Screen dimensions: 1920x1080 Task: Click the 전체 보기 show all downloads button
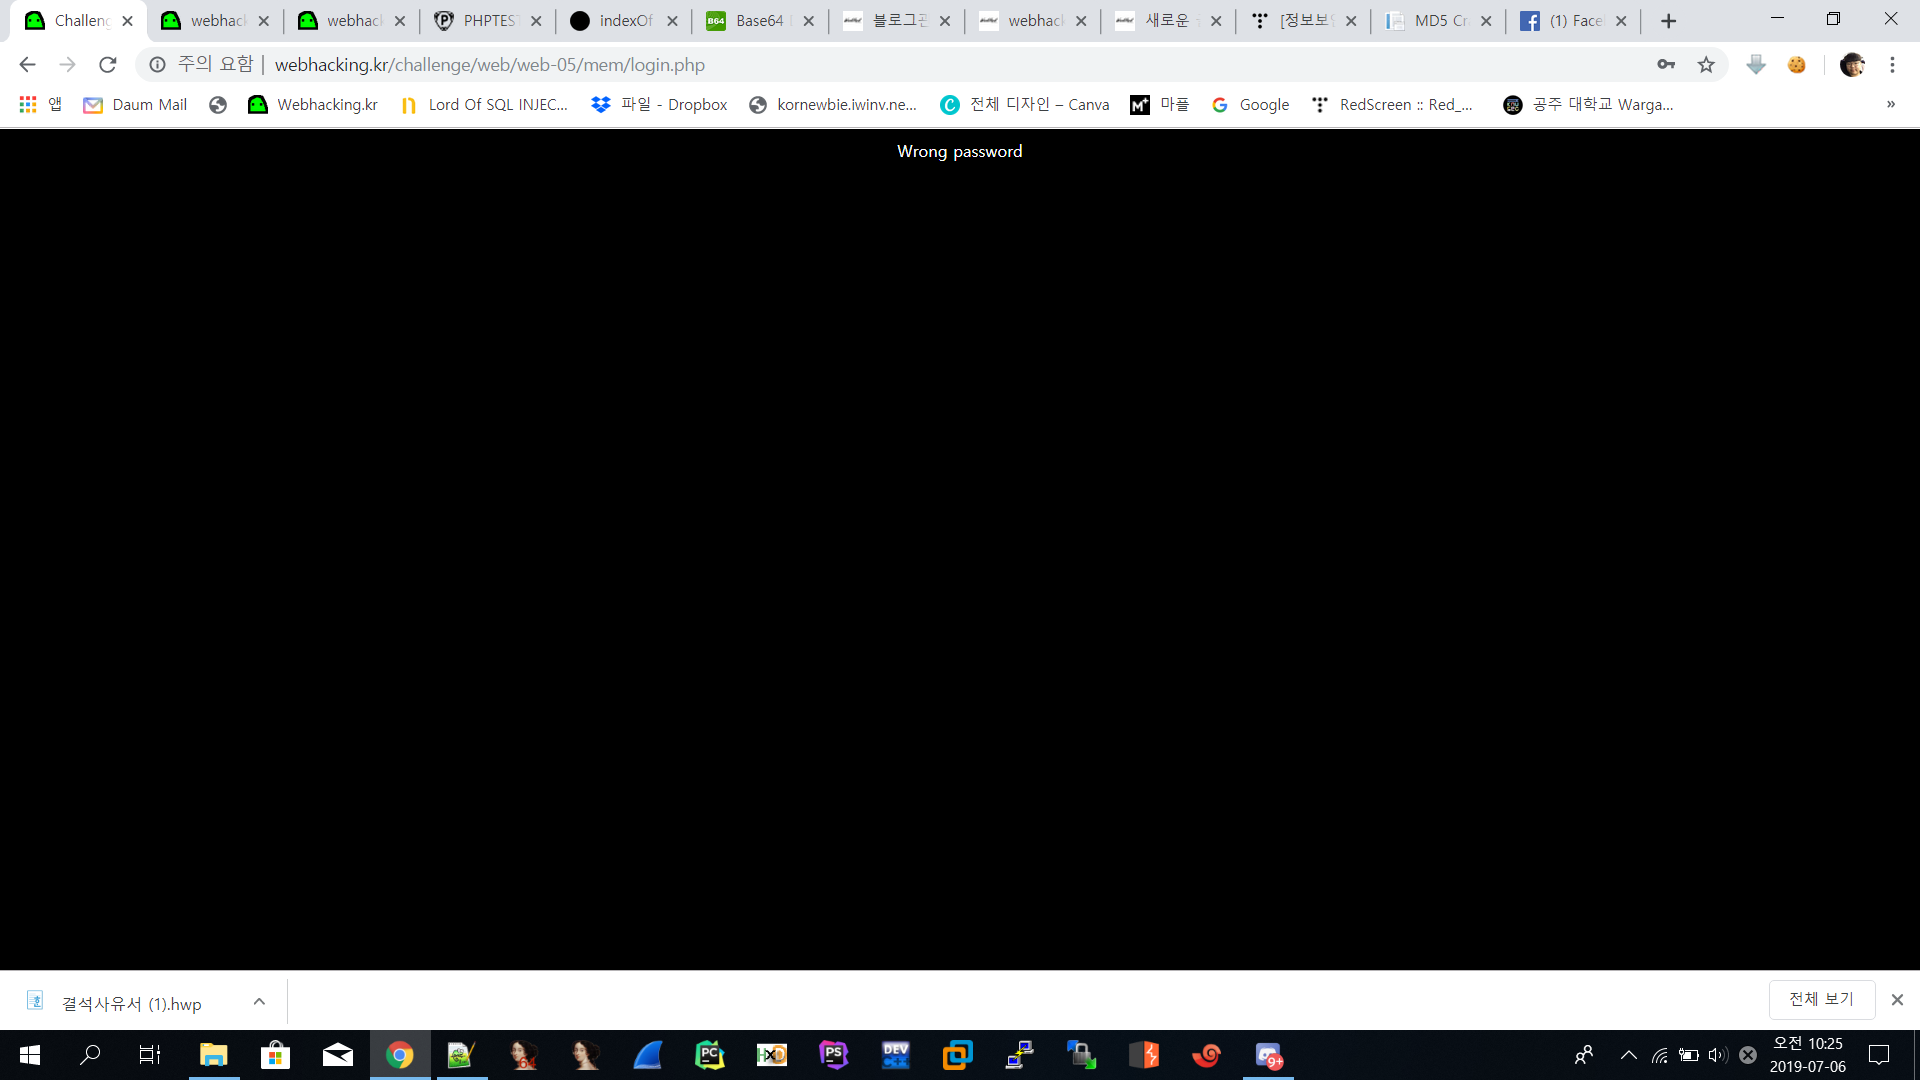pyautogui.click(x=1821, y=999)
